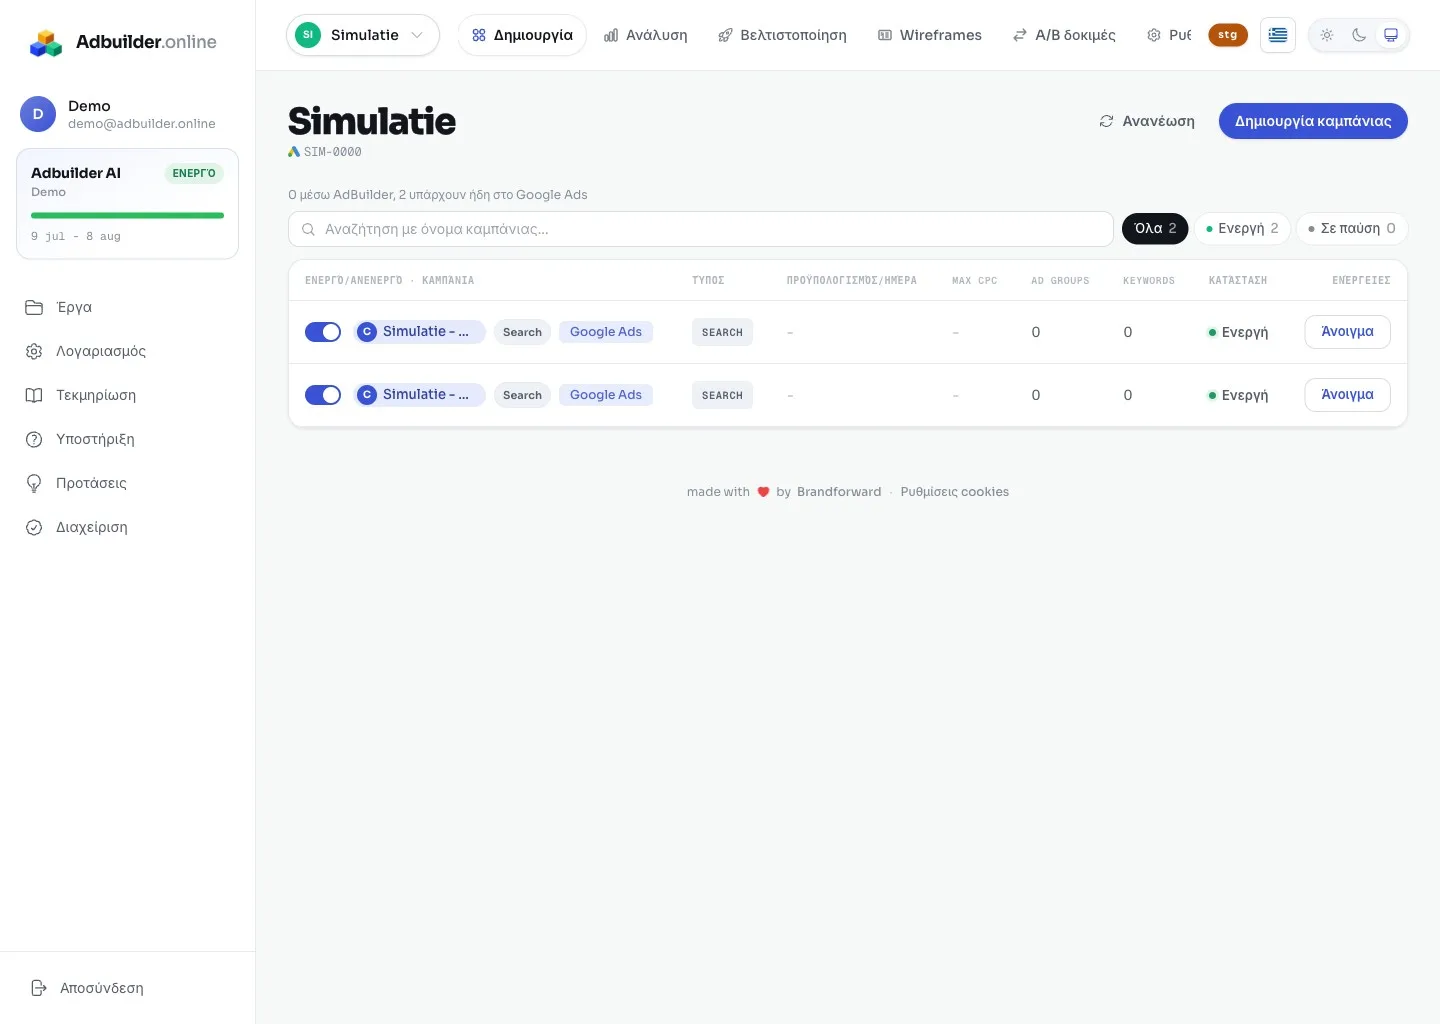Click the second row's Google Ads tag

pyautogui.click(x=606, y=395)
